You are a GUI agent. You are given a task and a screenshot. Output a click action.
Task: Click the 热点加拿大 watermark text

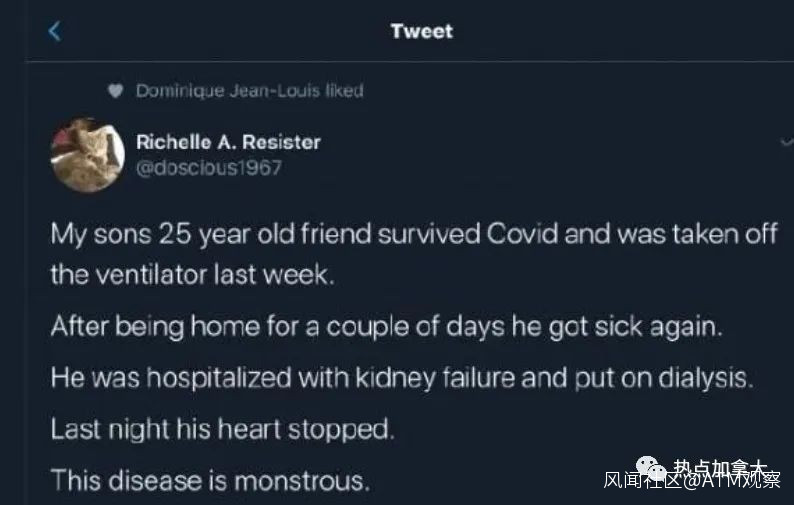pyautogui.click(x=720, y=468)
